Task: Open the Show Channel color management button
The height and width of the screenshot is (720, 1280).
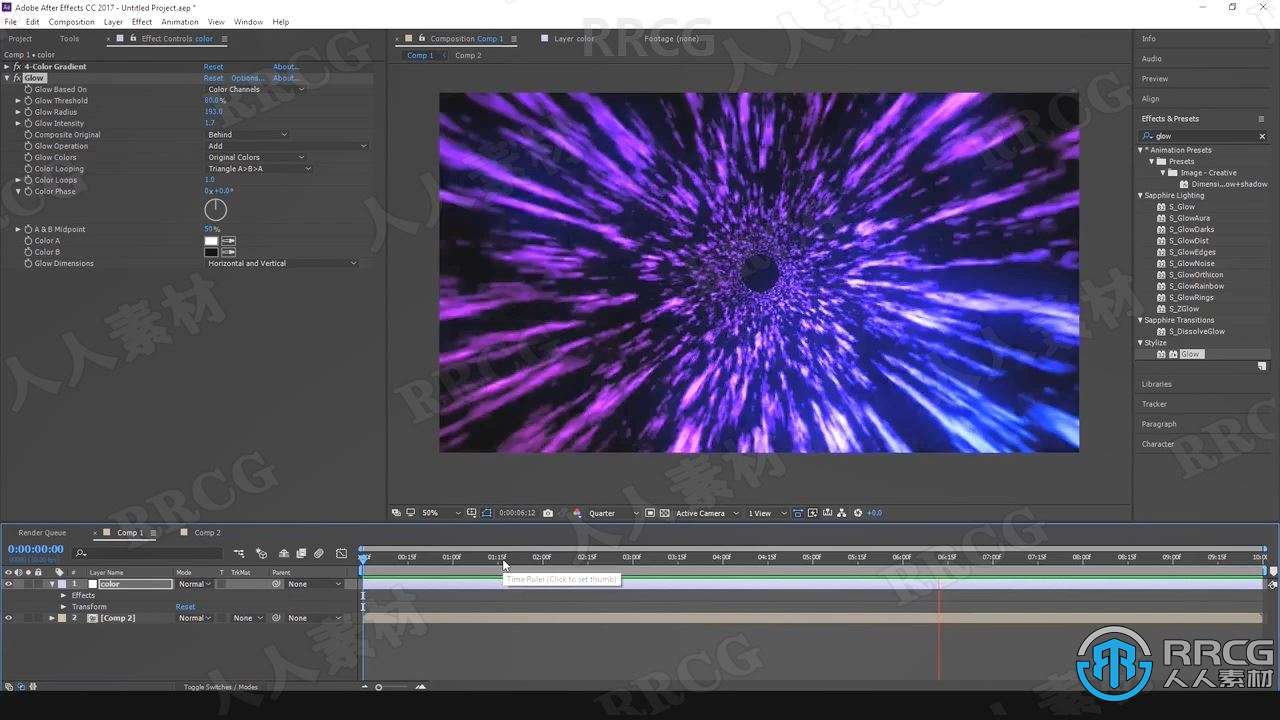Action: 577,513
